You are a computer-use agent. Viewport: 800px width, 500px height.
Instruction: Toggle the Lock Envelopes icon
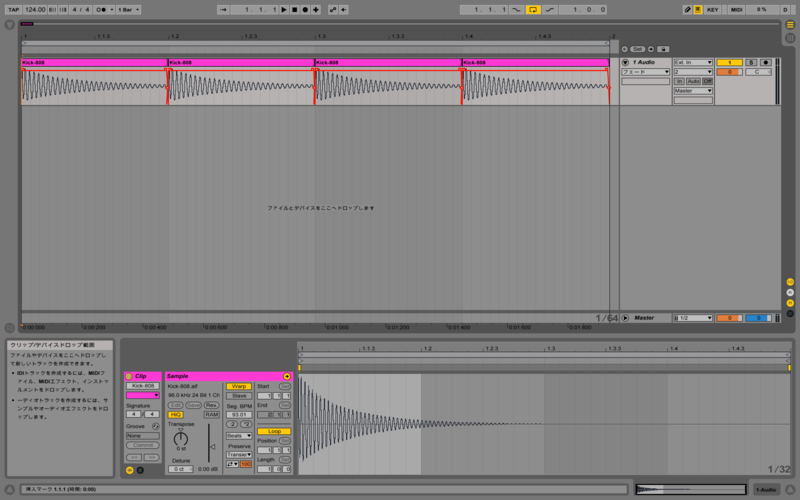[663, 49]
